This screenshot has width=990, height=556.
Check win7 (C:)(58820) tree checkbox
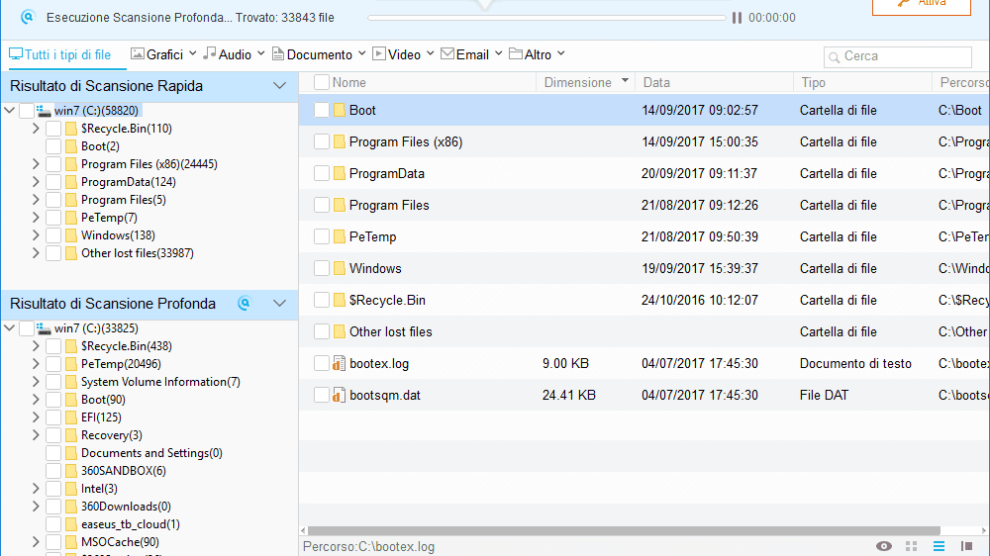click(x=27, y=110)
